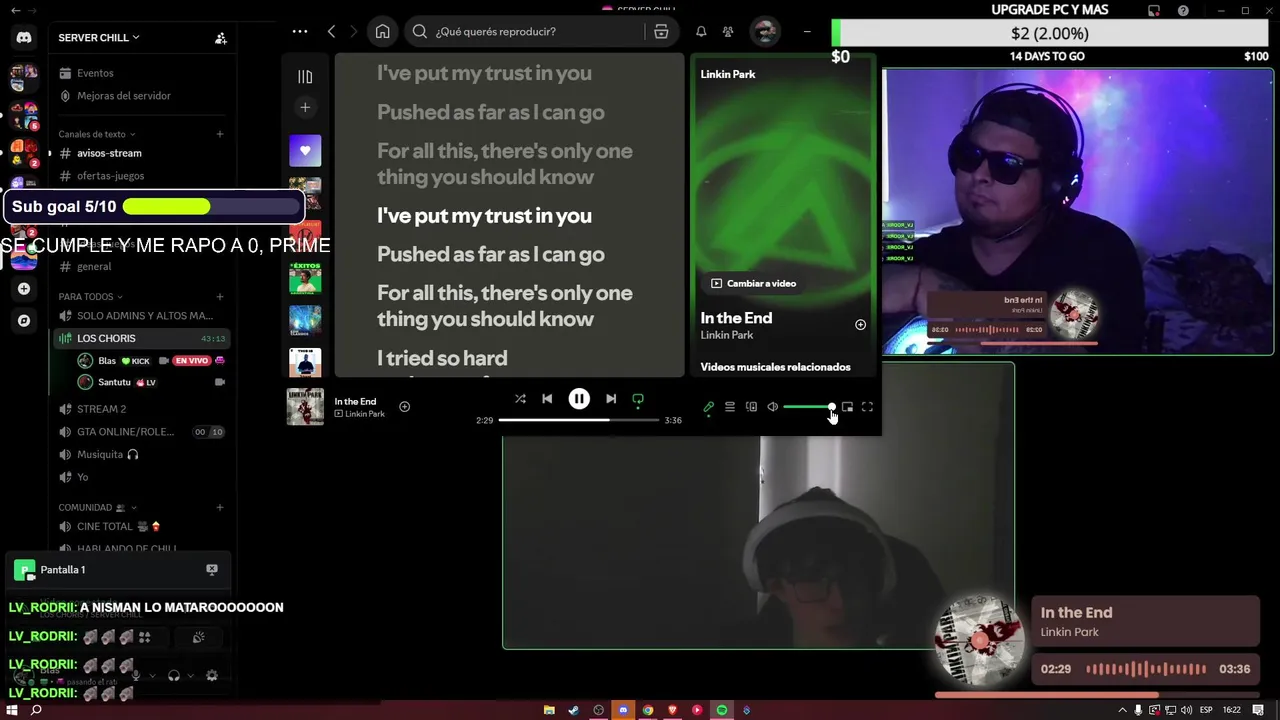The height and width of the screenshot is (720, 1280).
Task: Open Liked Songs heart playlist
Action: tap(305, 151)
